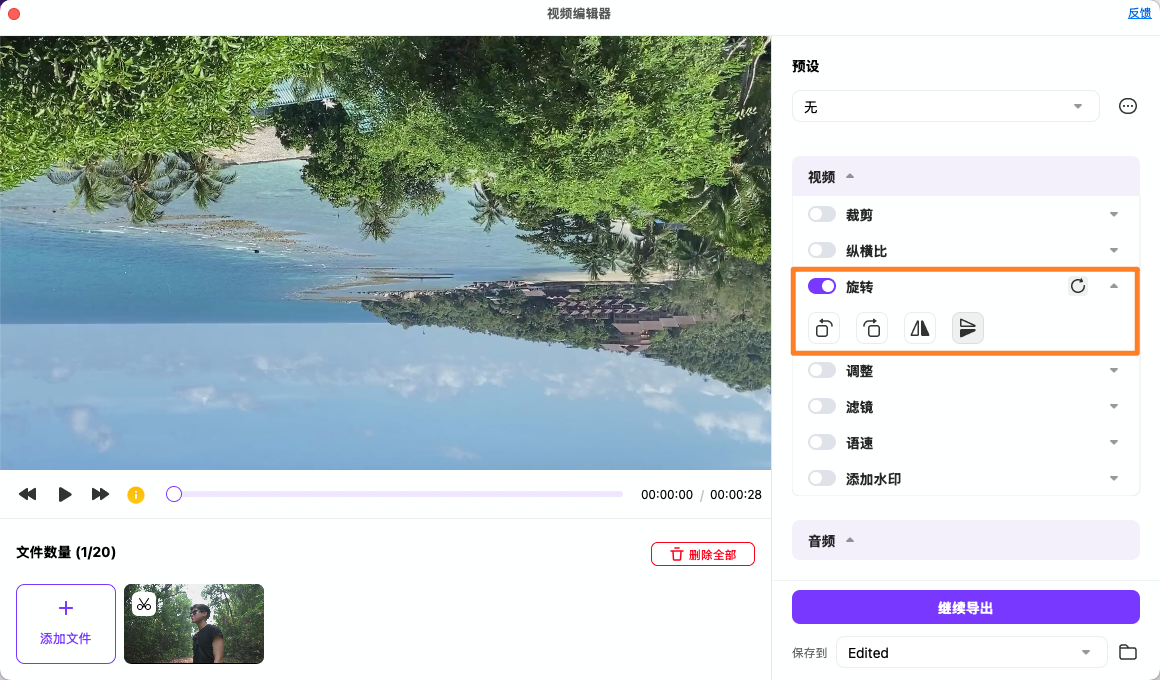Rotate the video counterclockwise

tap(823, 327)
